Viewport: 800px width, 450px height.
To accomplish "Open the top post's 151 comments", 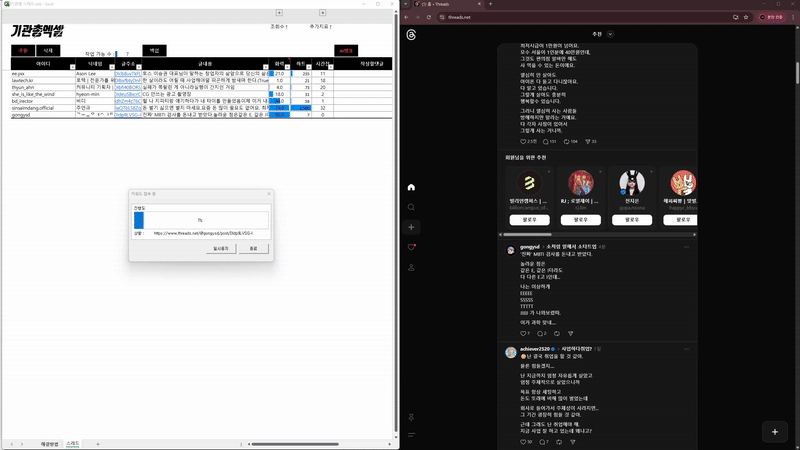I will coord(546,141).
